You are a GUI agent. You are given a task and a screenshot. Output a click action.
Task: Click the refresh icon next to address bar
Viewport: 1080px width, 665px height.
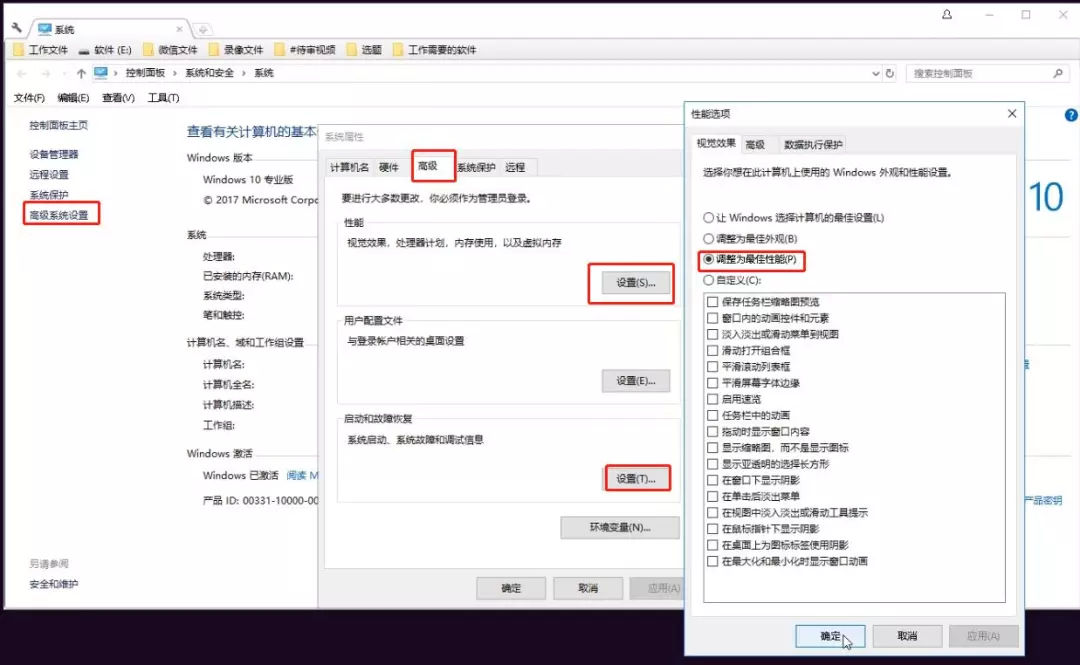(x=888, y=72)
